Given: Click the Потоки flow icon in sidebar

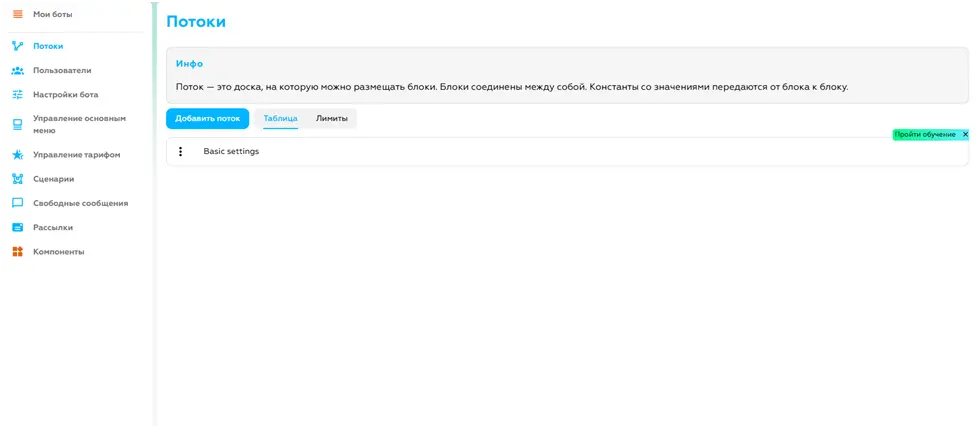Looking at the screenshot, I should tap(17, 46).
